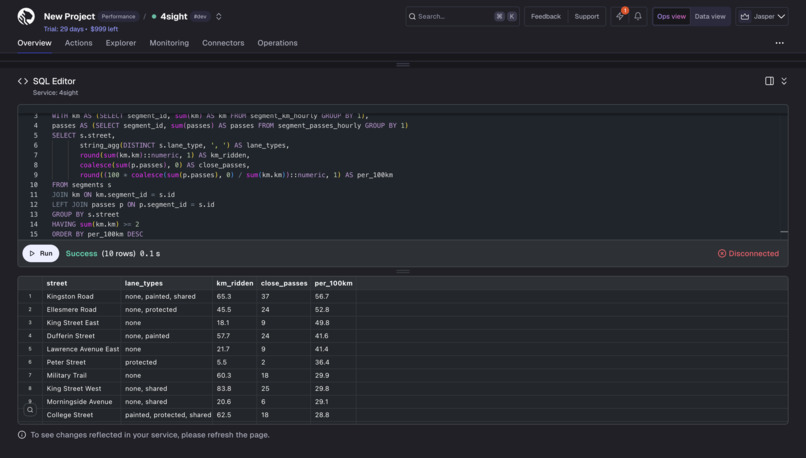
Task: Click the Service: 4sight subtitle
Action: coord(56,93)
